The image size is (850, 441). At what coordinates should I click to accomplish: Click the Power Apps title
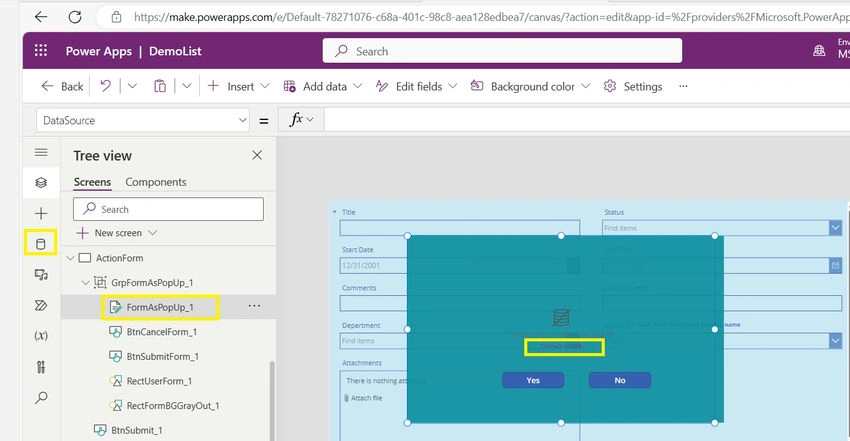(99, 51)
